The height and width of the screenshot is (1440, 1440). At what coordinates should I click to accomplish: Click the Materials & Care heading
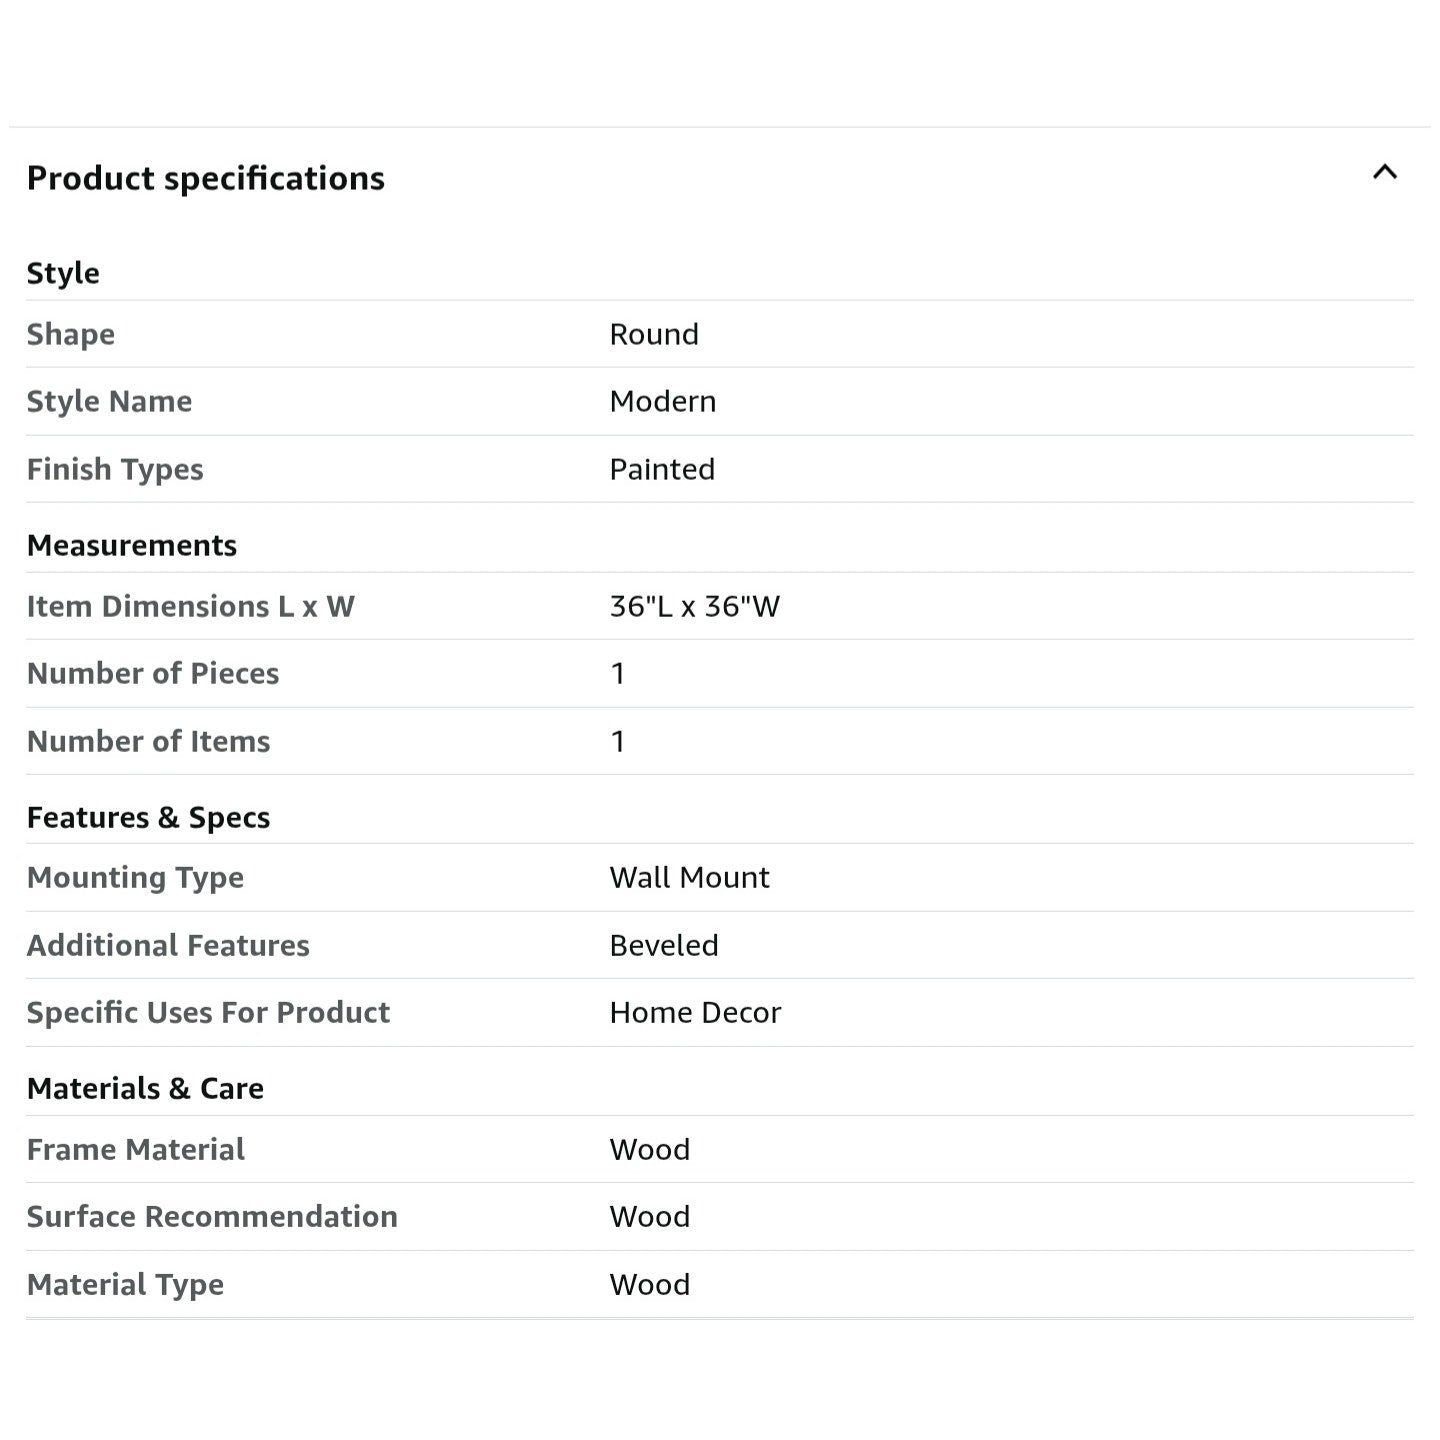coord(145,1088)
